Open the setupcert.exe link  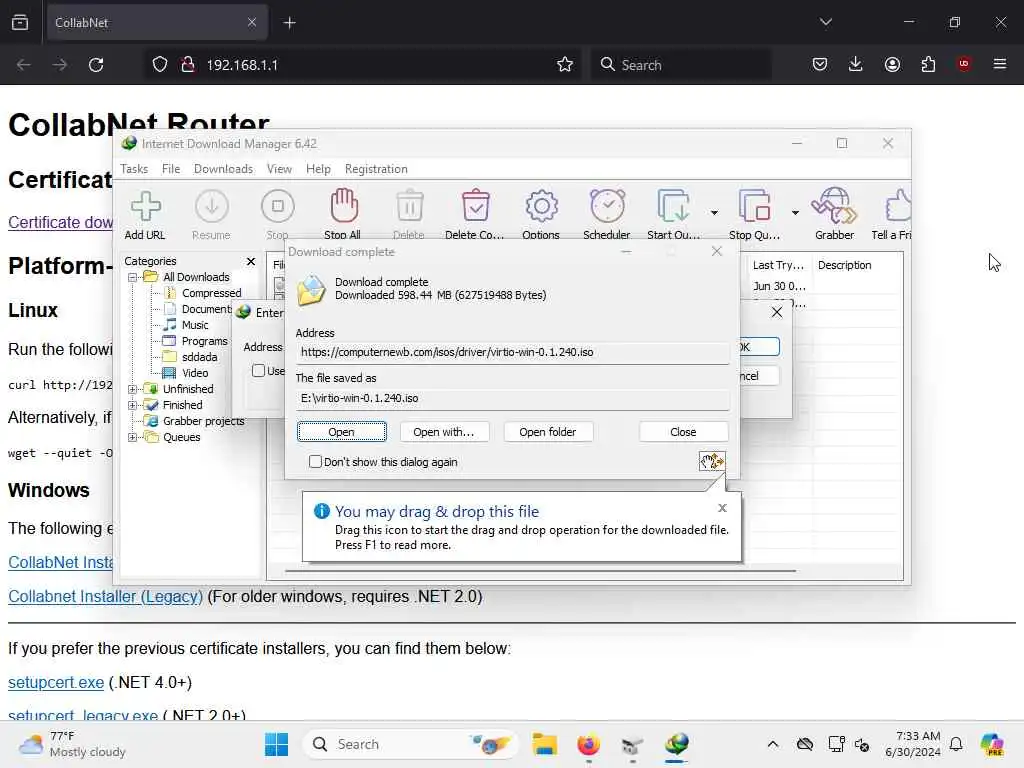click(56, 682)
